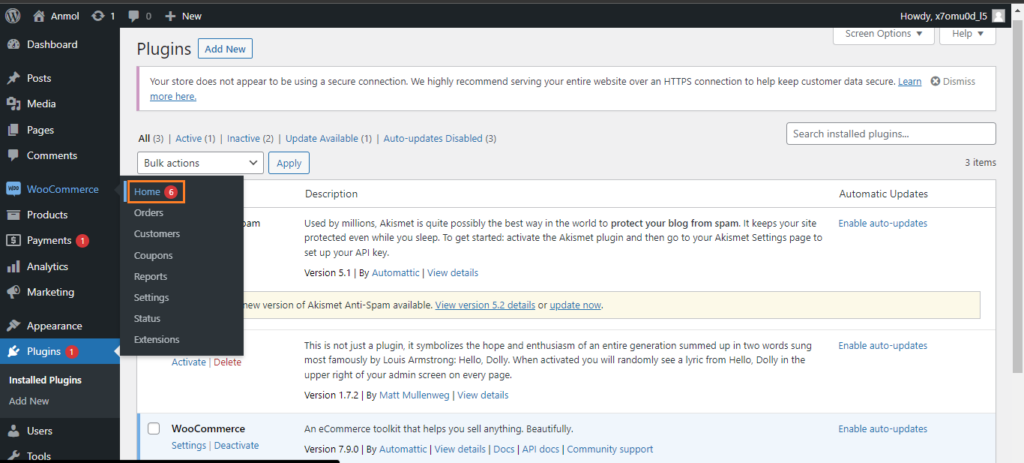Open WooCommerce Community support link
The image size is (1024, 463).
point(610,449)
